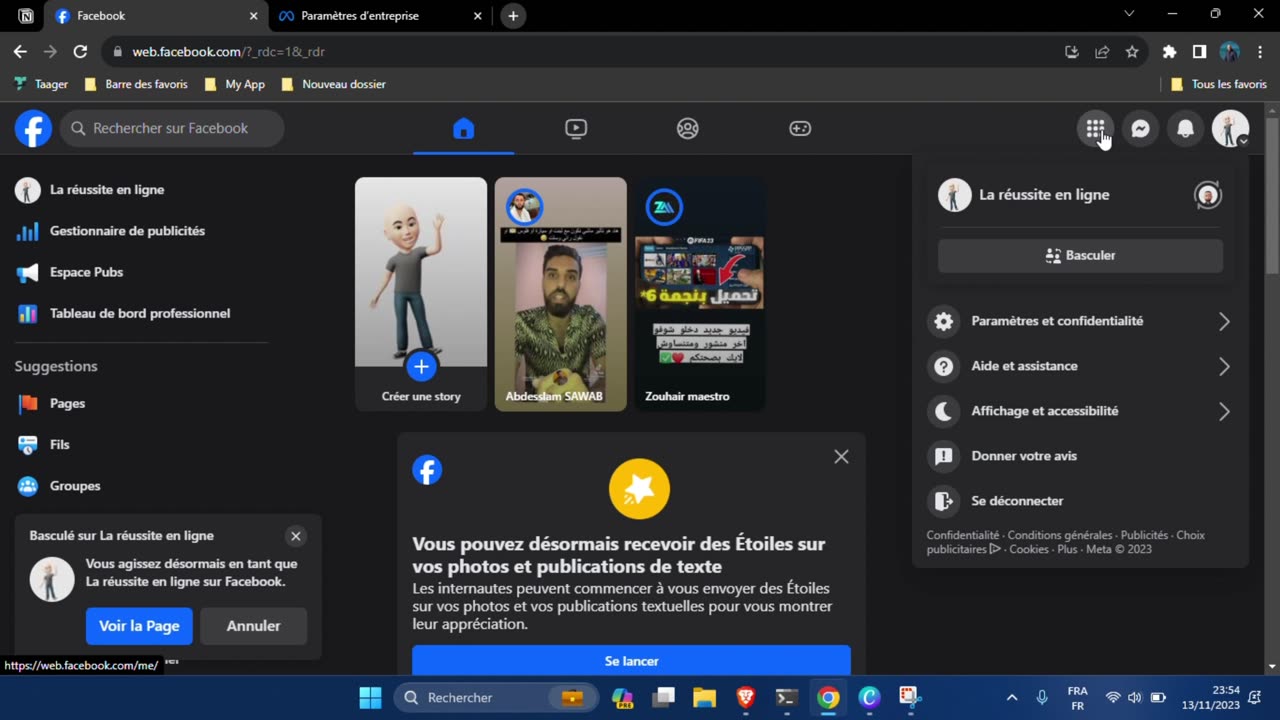Viewport: 1280px width, 720px height.
Task: Open Brave browser from taskbar
Action: pos(745,698)
